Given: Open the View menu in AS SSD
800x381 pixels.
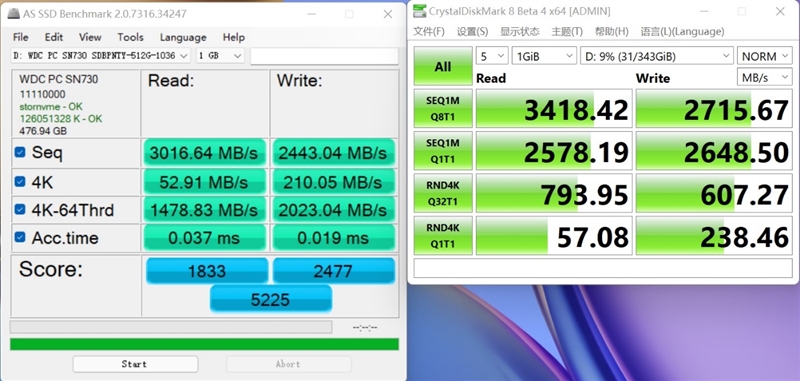Looking at the screenshot, I should tap(90, 37).
